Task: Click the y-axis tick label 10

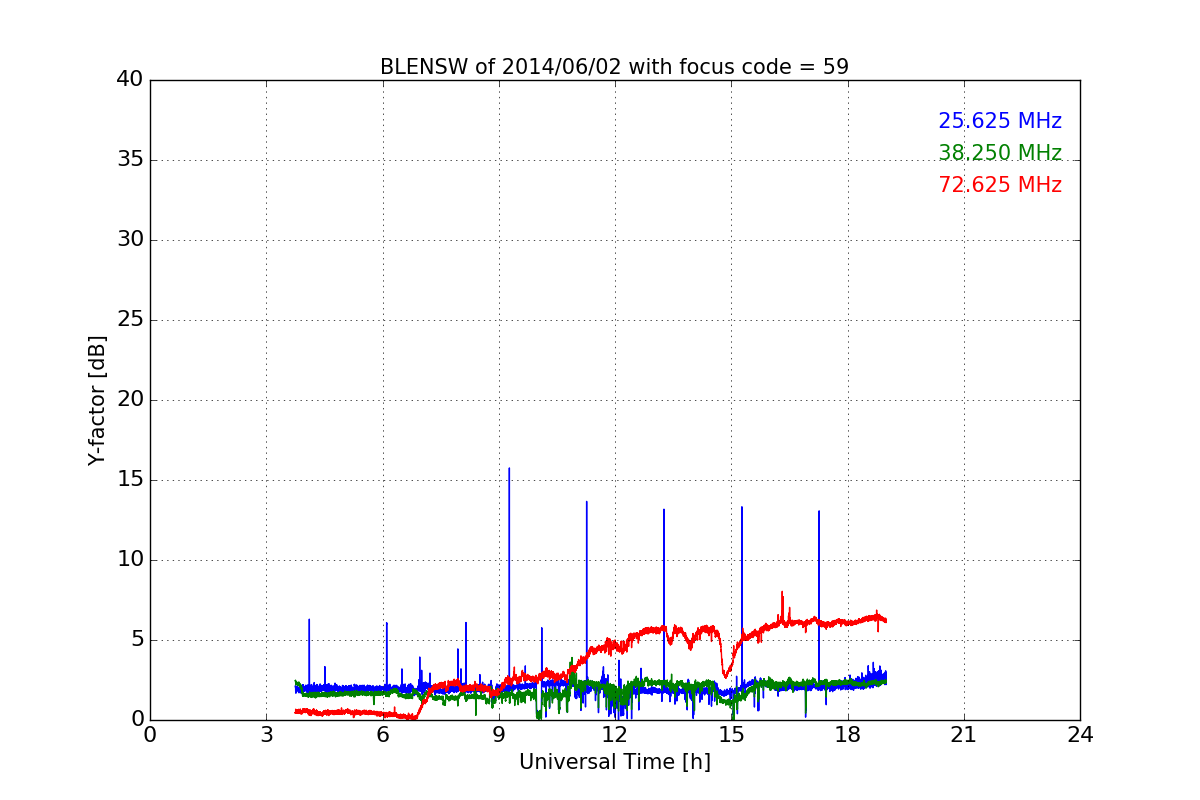Action: pyautogui.click(x=130, y=560)
